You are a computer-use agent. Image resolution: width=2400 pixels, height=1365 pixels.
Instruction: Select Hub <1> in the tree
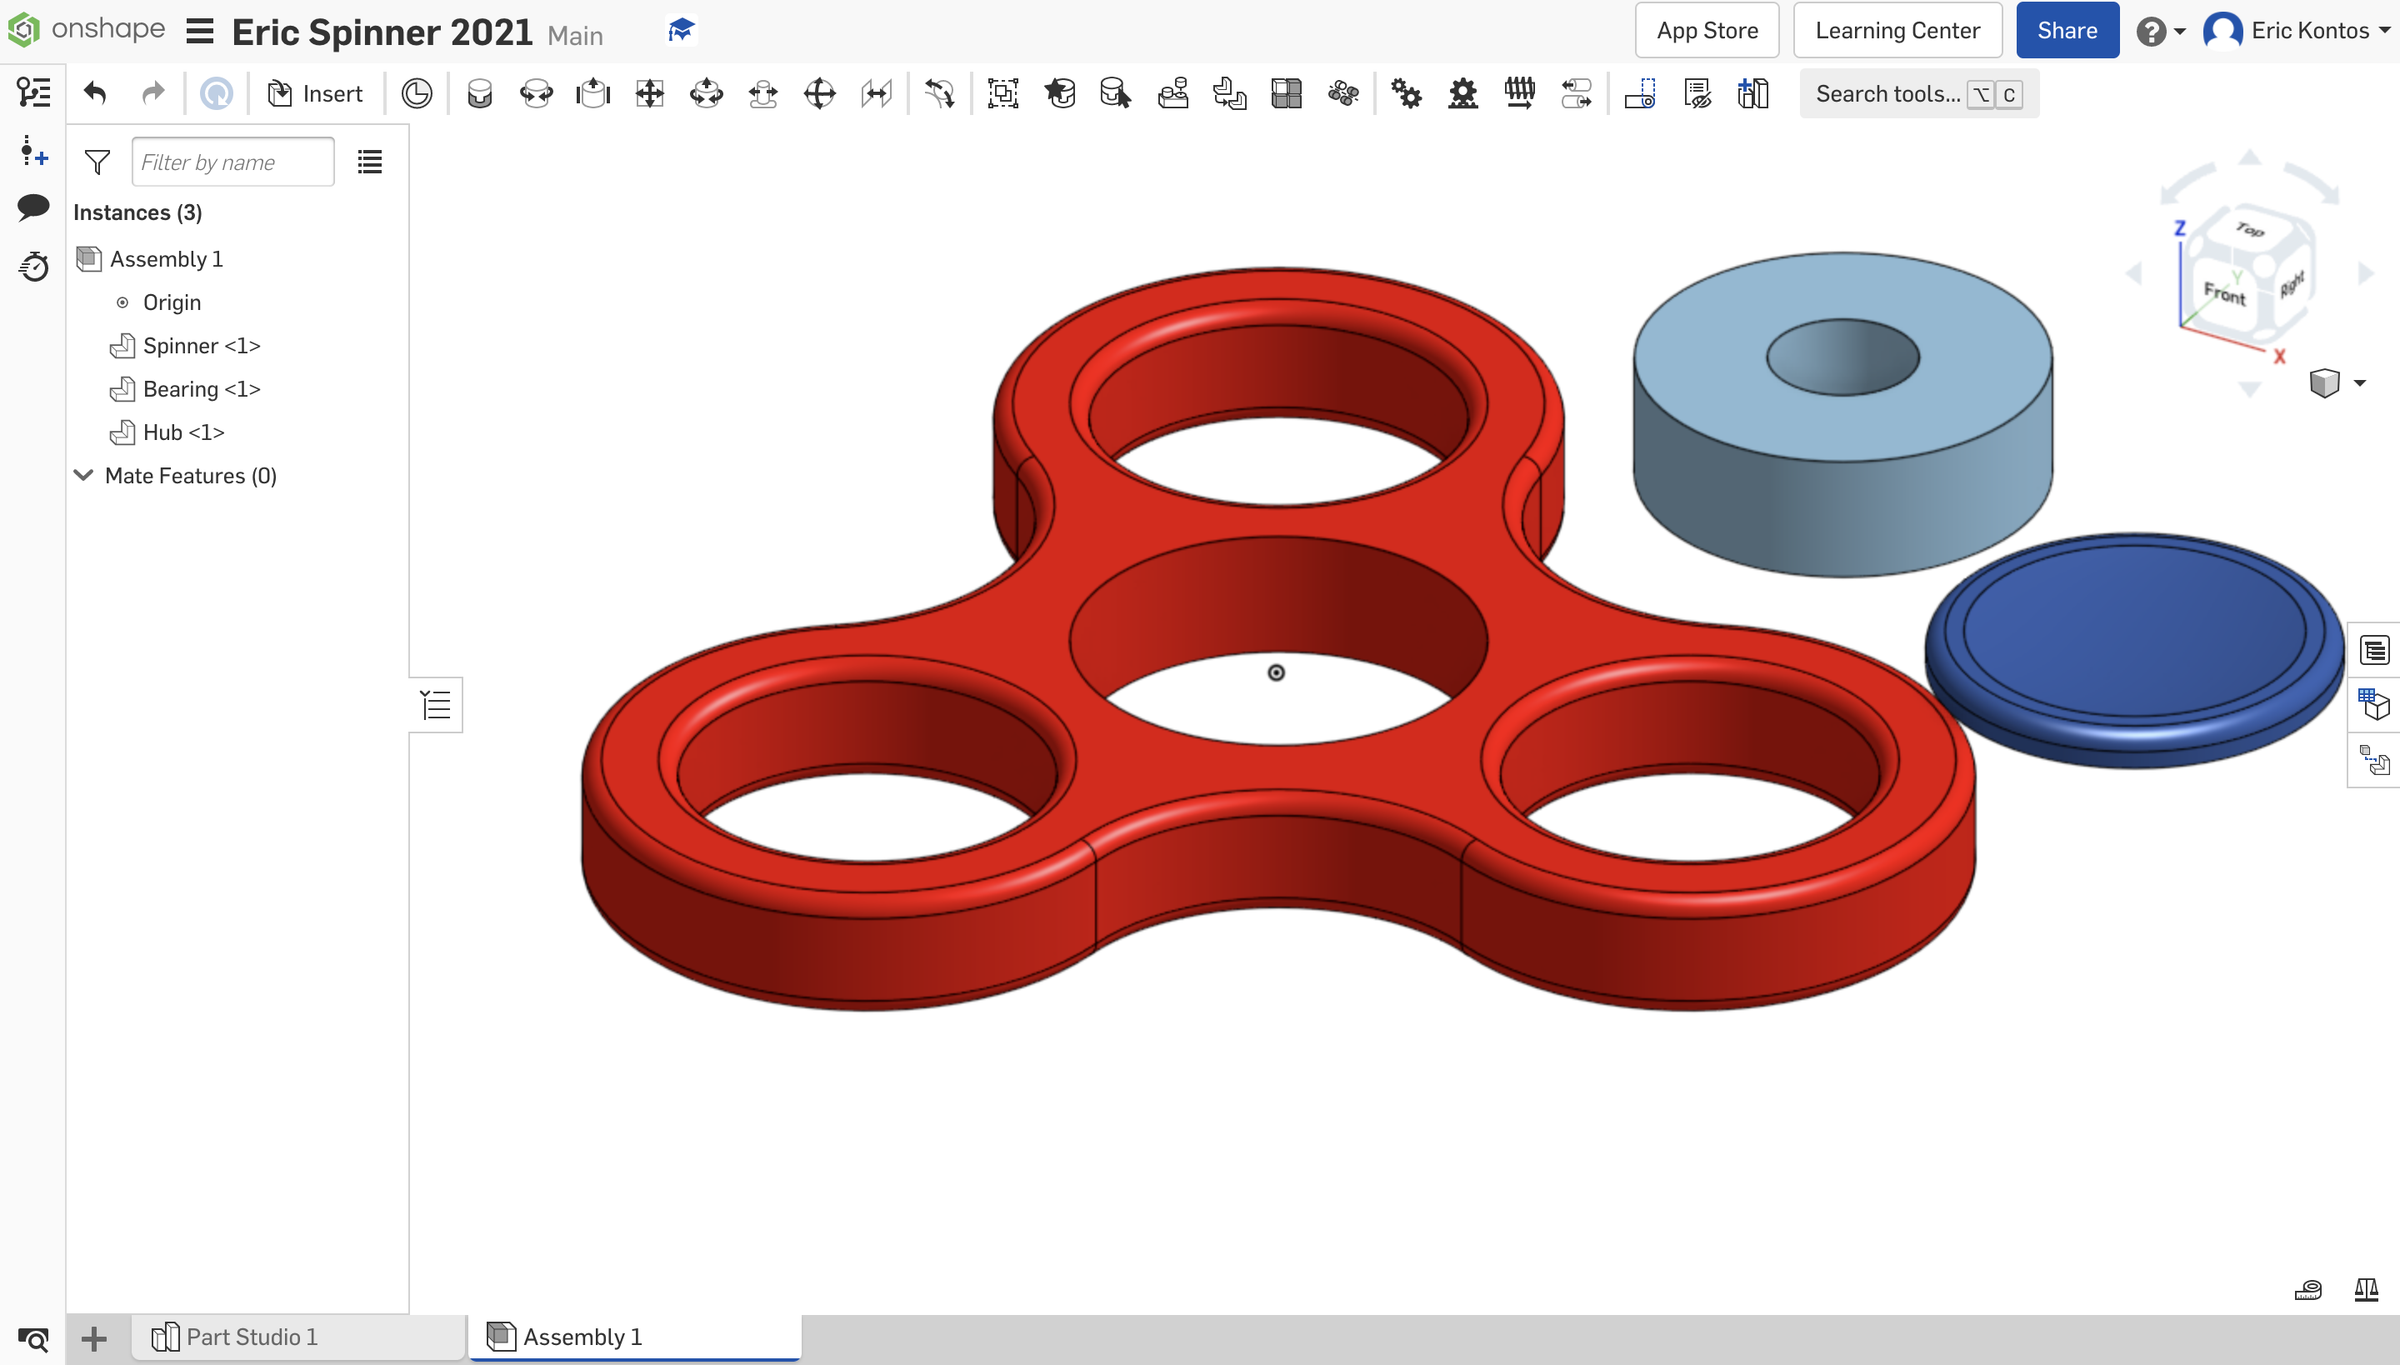[183, 432]
